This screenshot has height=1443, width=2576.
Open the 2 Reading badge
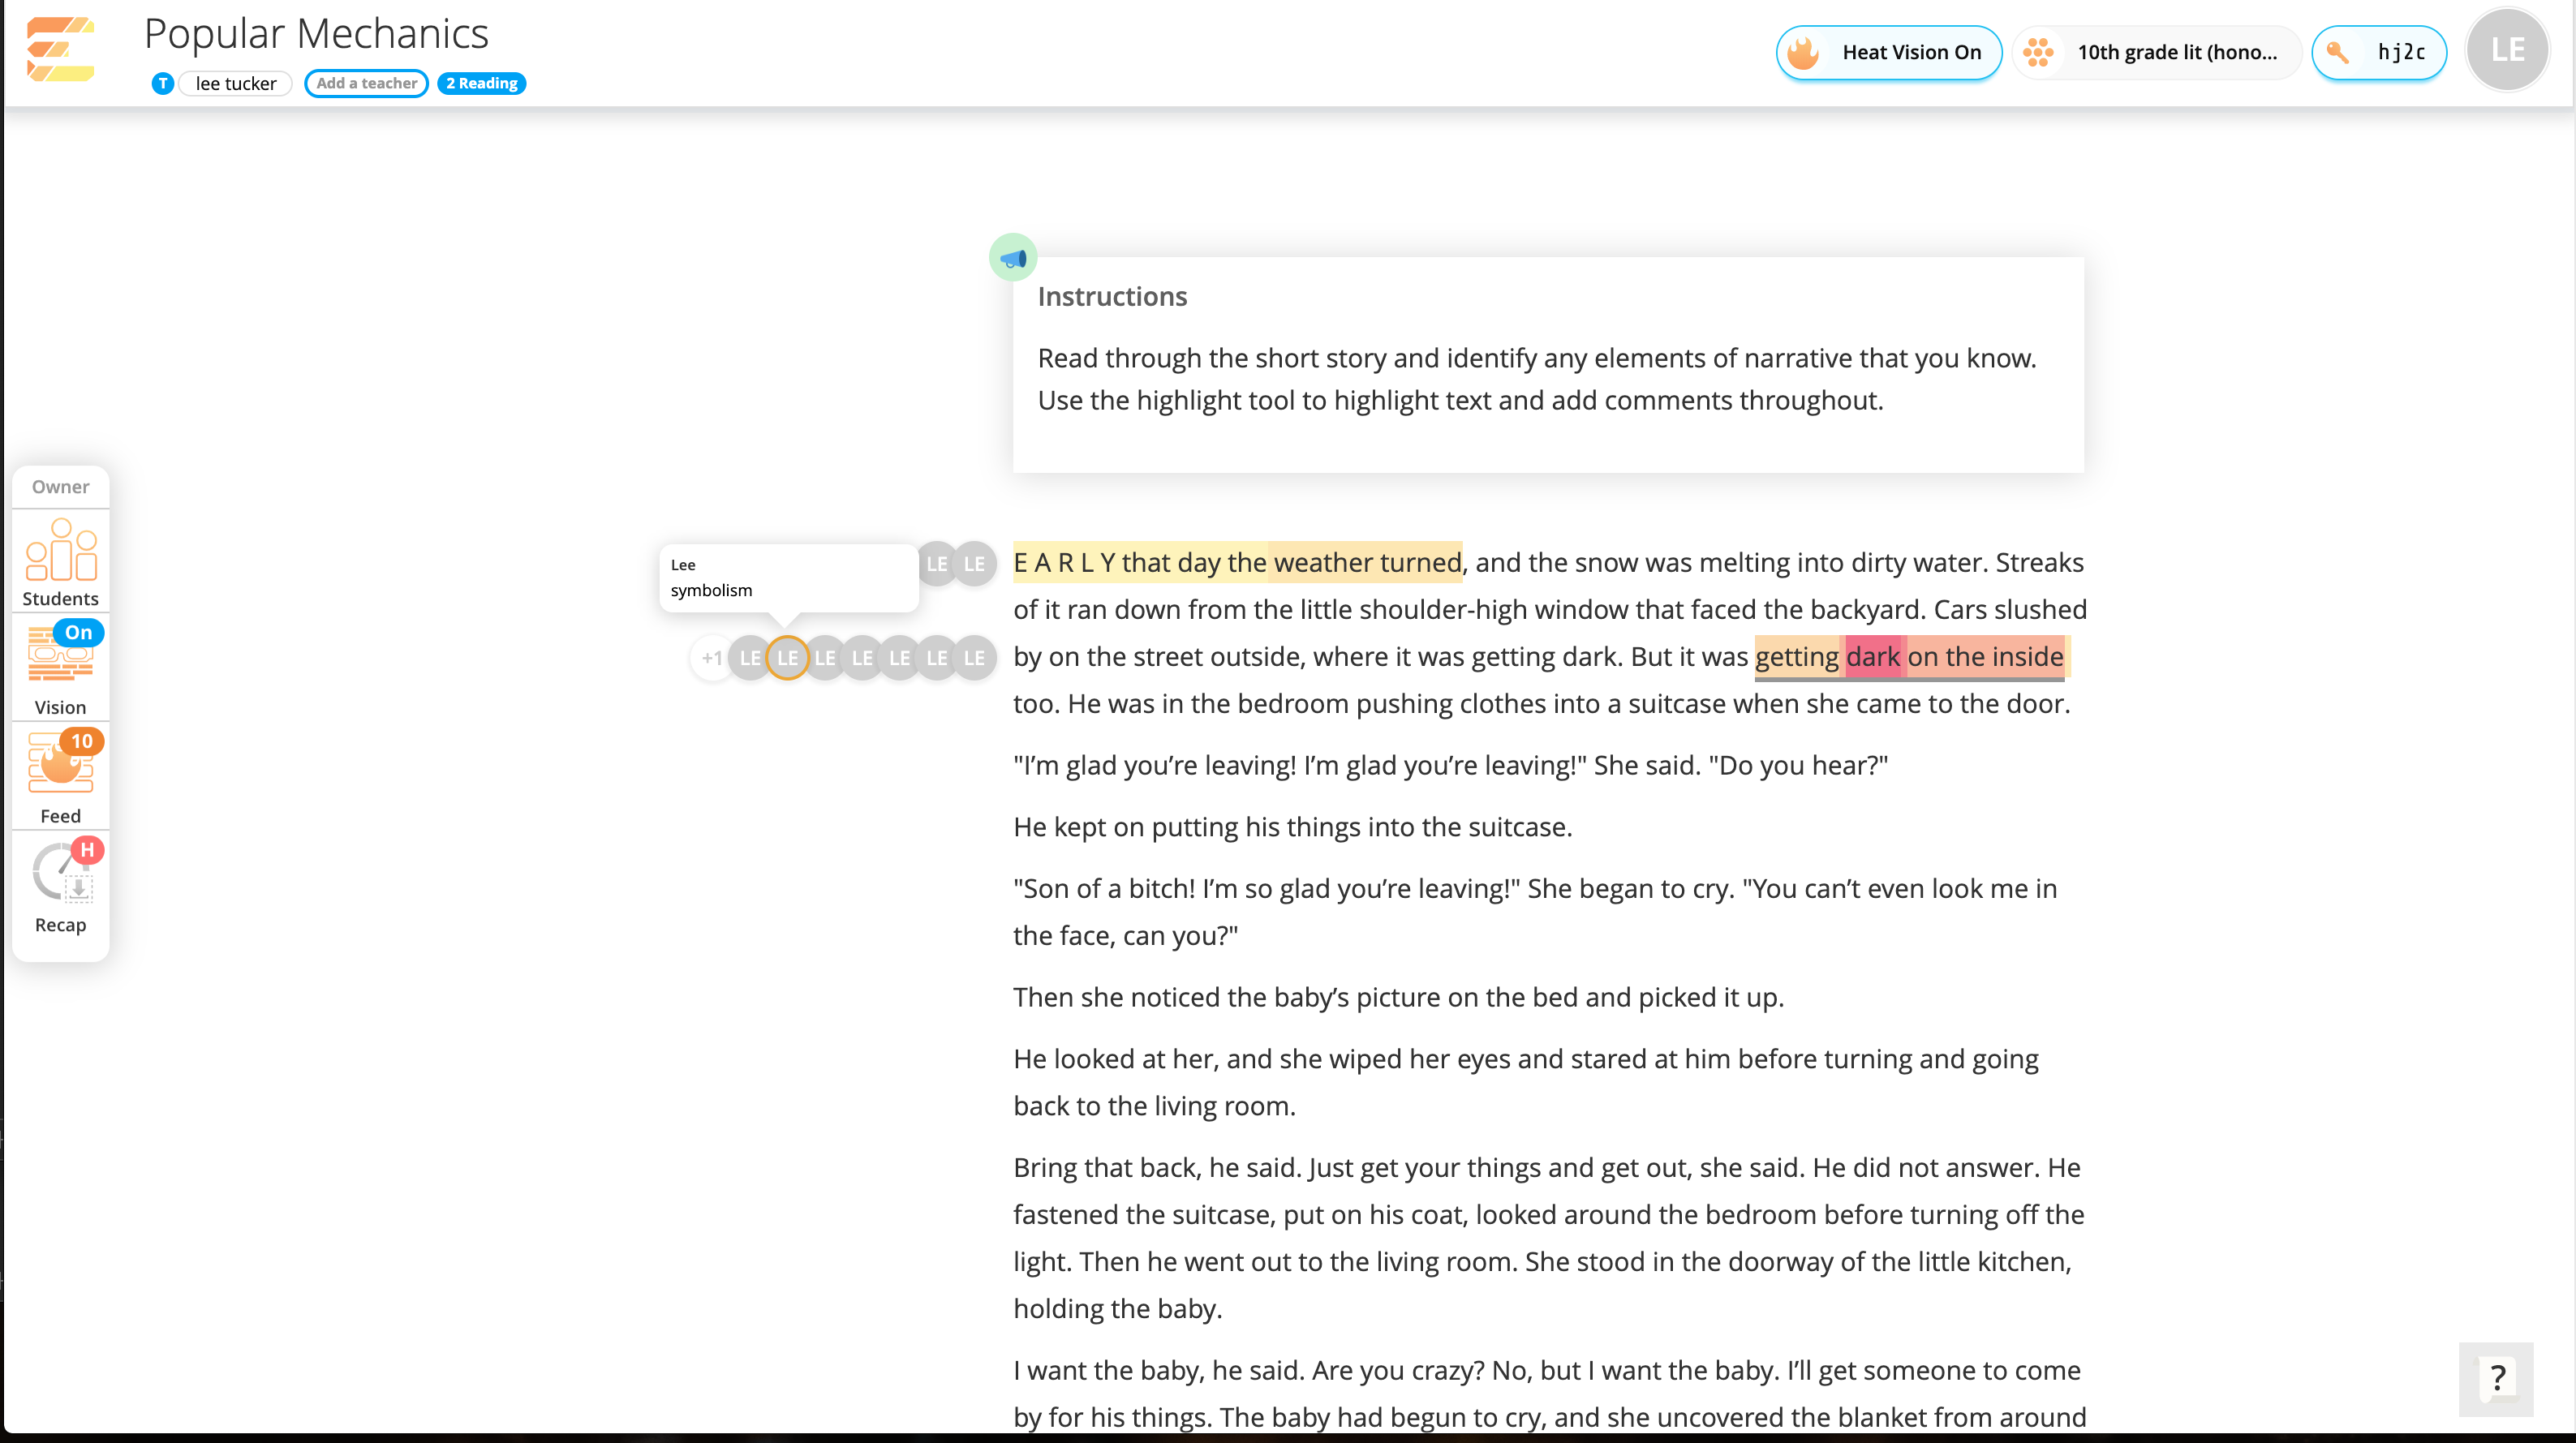click(481, 83)
